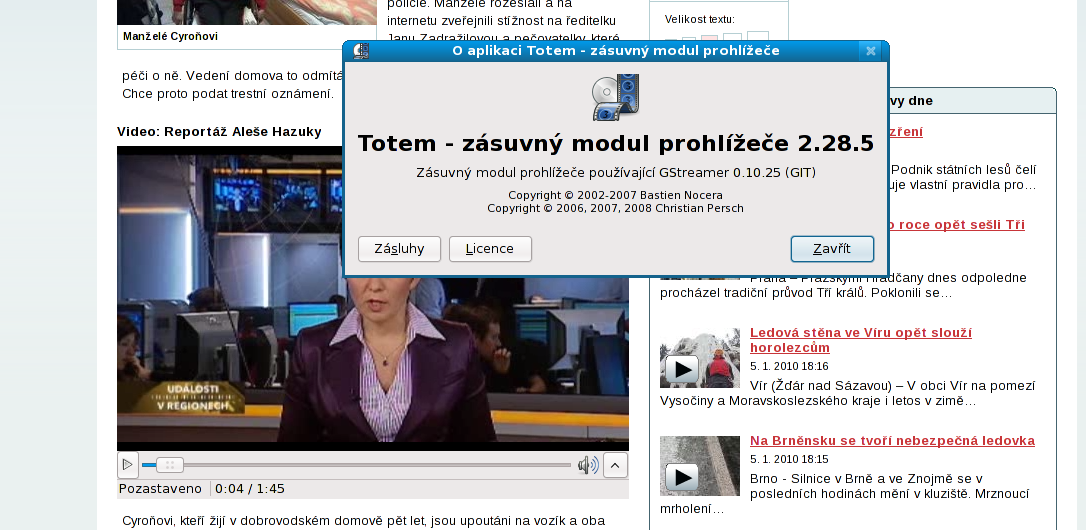Image resolution: width=1086 pixels, height=530 pixels.
Task: Open the Ledová stěna ve Víru article link
Action: pyautogui.click(x=860, y=339)
